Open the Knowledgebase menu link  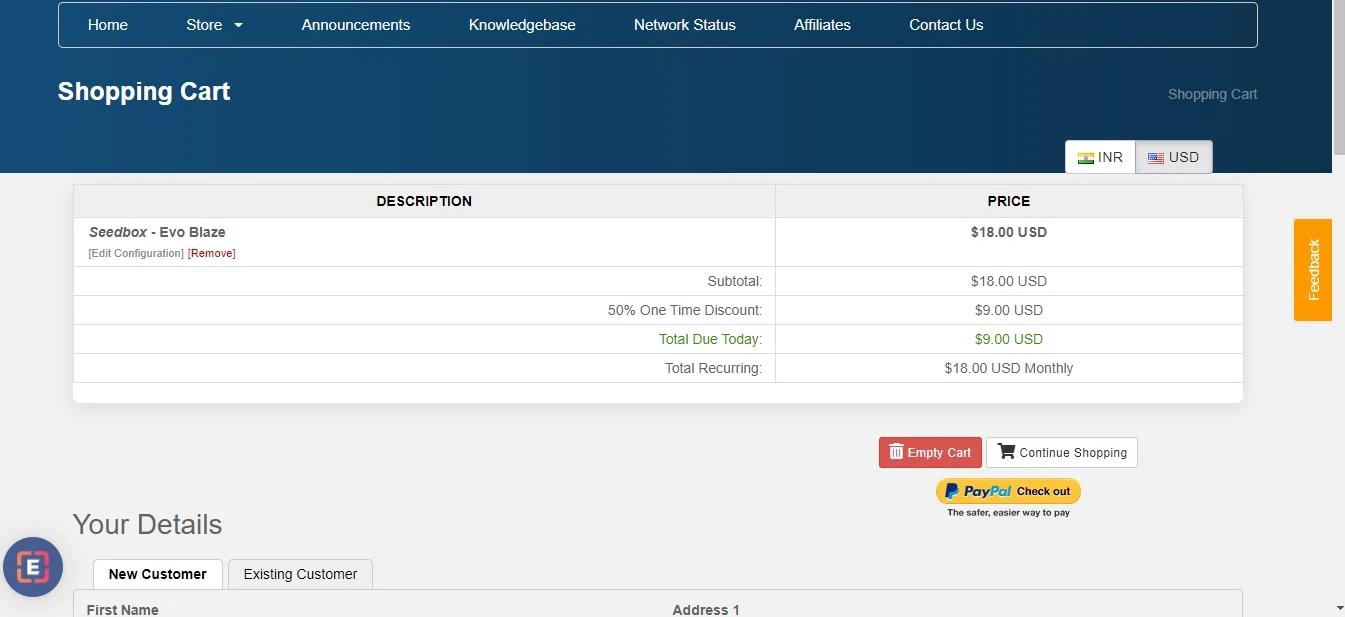point(522,25)
